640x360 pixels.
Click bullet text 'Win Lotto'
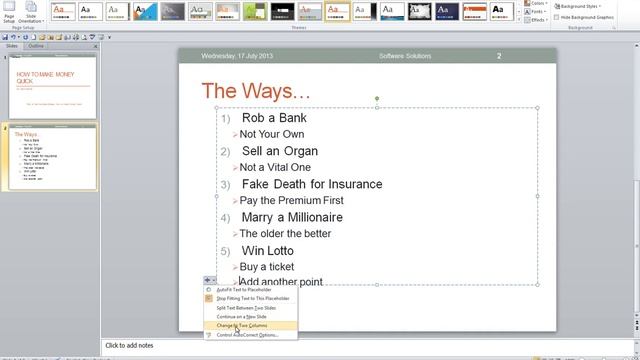pyautogui.click(x=267, y=251)
